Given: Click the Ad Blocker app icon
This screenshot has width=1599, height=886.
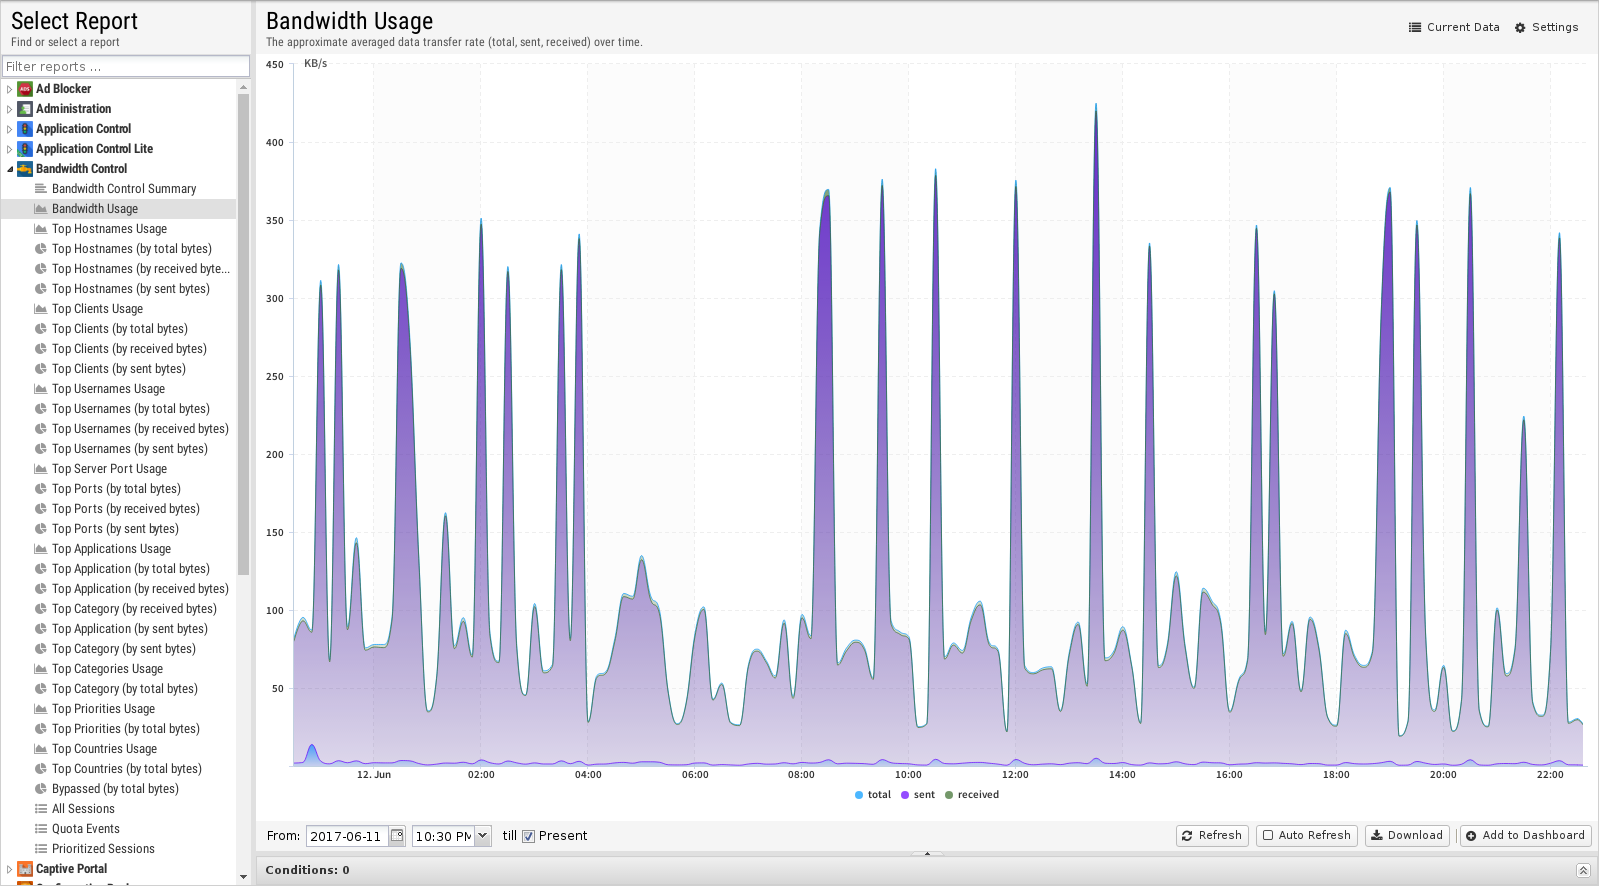Looking at the screenshot, I should [25, 89].
